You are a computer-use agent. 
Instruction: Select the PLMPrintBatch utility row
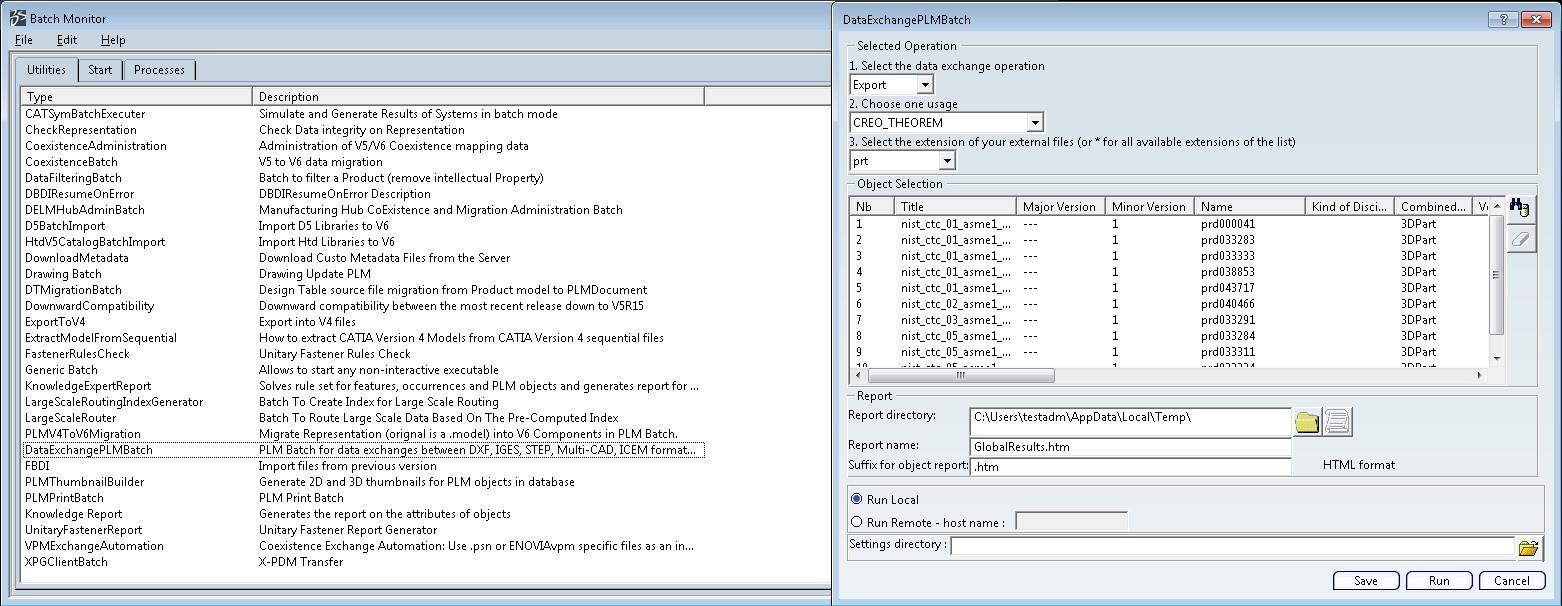363,498
